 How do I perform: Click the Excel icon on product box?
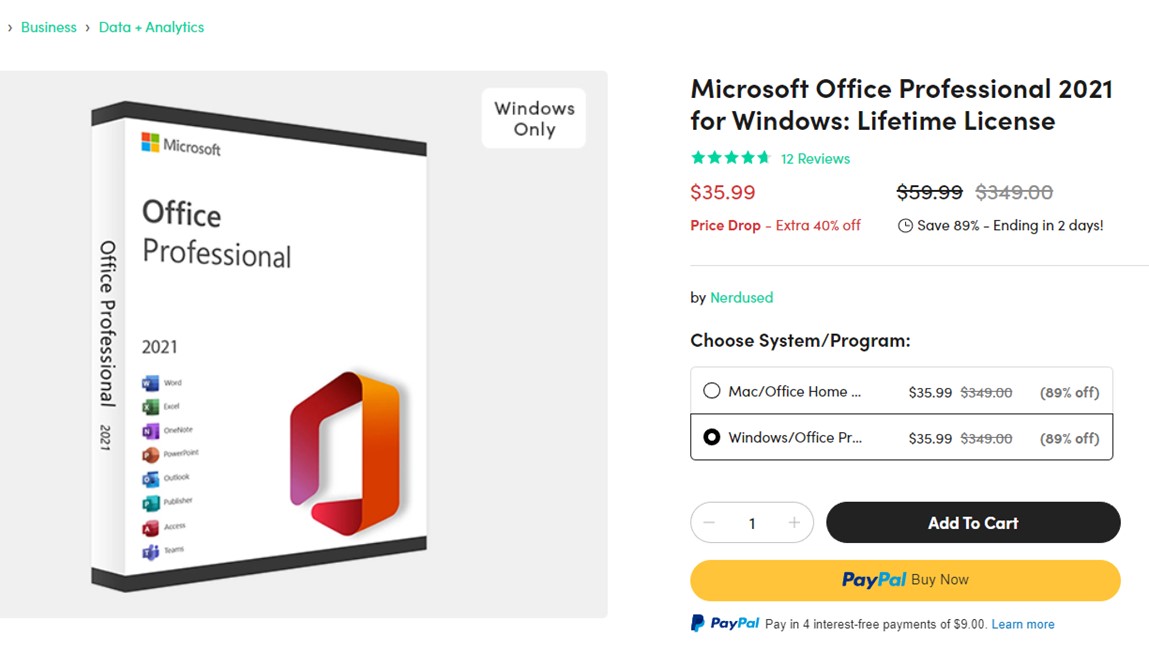tap(151, 407)
